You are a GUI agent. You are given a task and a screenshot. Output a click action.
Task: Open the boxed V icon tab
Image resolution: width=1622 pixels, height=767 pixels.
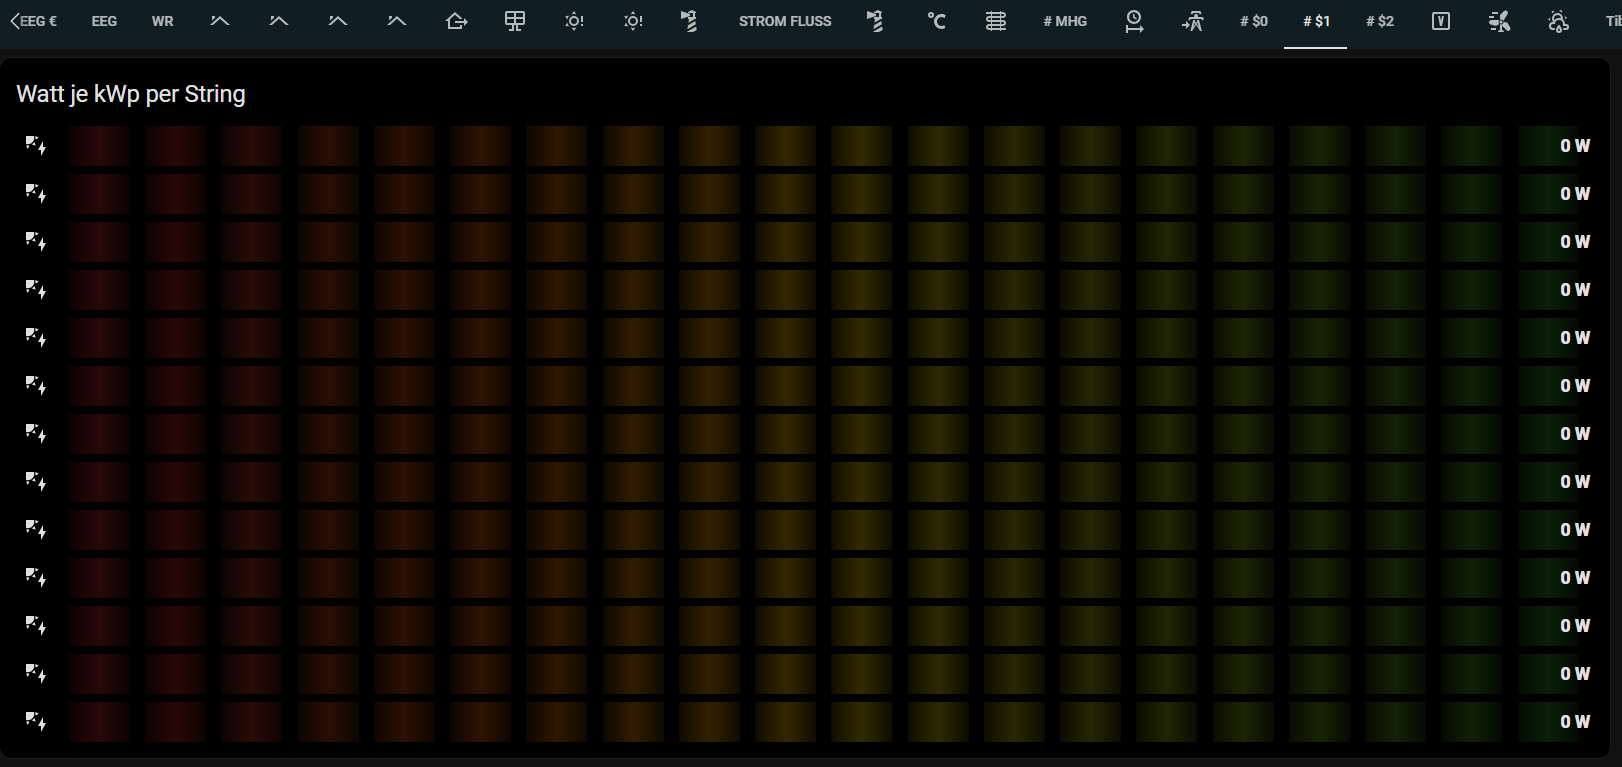coord(1440,21)
